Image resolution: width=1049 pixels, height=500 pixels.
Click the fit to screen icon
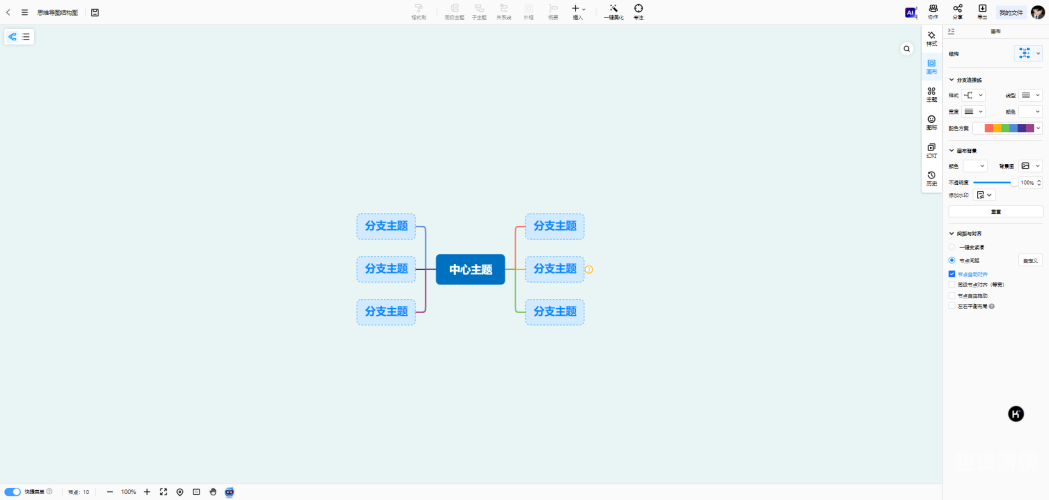point(163,492)
